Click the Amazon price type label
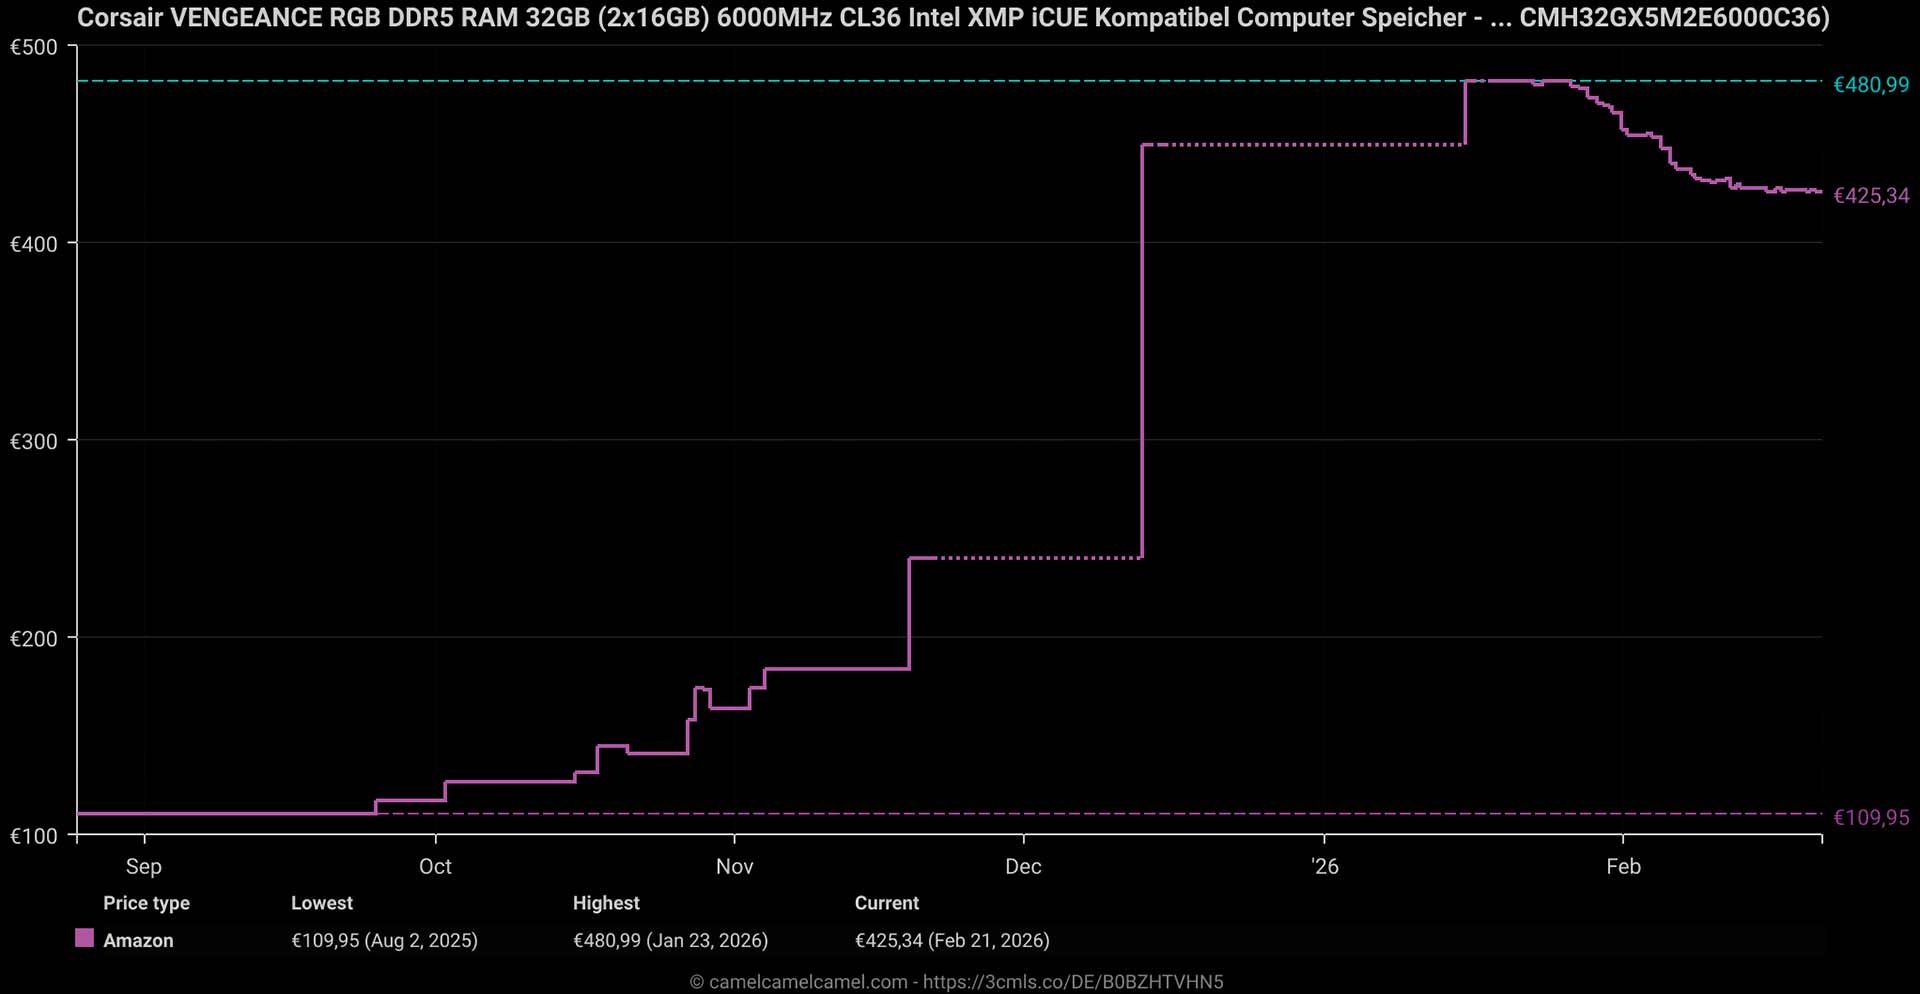 click(138, 941)
